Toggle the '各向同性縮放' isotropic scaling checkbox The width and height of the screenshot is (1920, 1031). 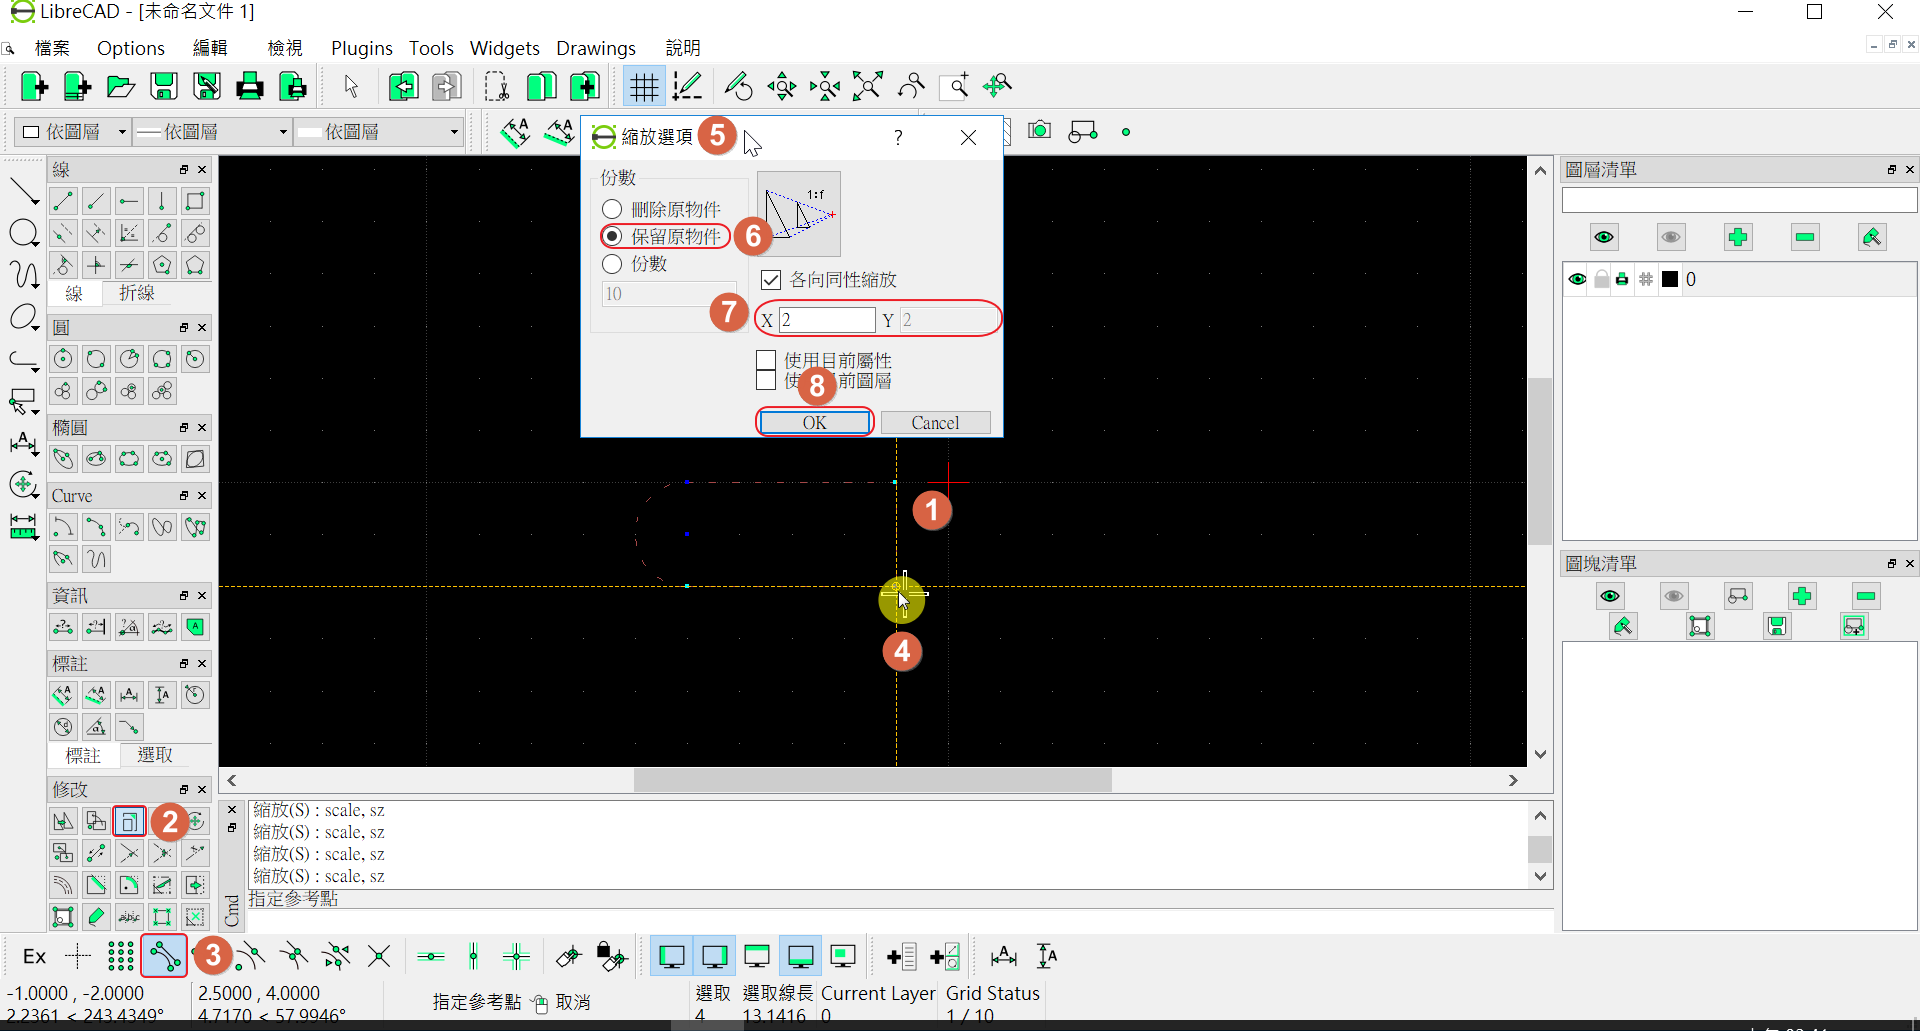point(771,280)
